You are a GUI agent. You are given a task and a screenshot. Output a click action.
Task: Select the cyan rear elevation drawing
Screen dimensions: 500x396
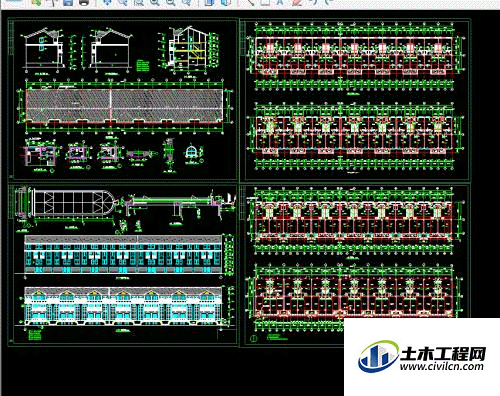click(x=123, y=254)
